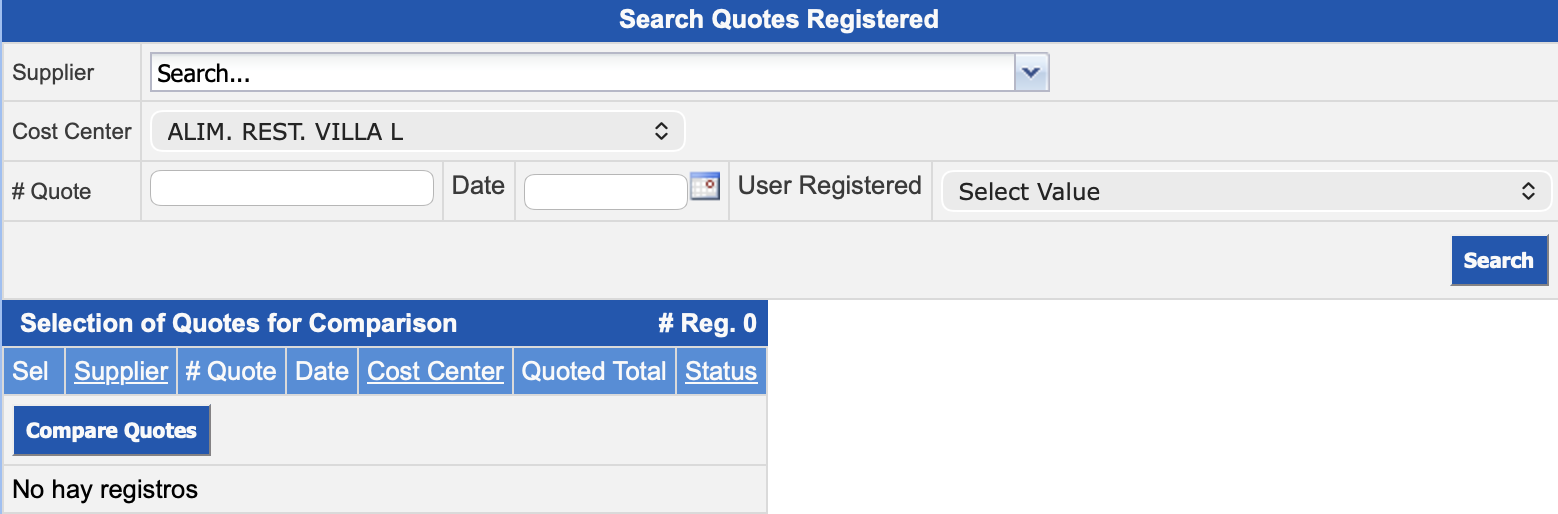
Task: Click the # Reg. 0 record counter
Action: point(707,323)
